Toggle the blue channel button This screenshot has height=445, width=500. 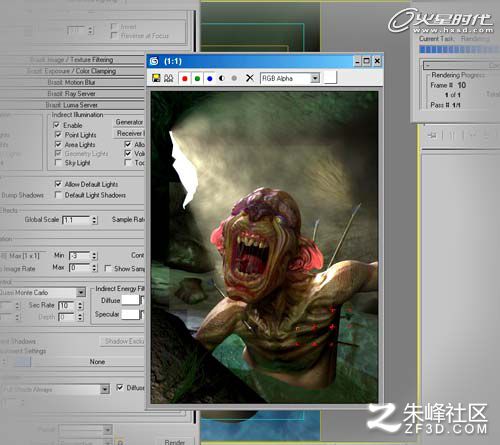point(210,78)
